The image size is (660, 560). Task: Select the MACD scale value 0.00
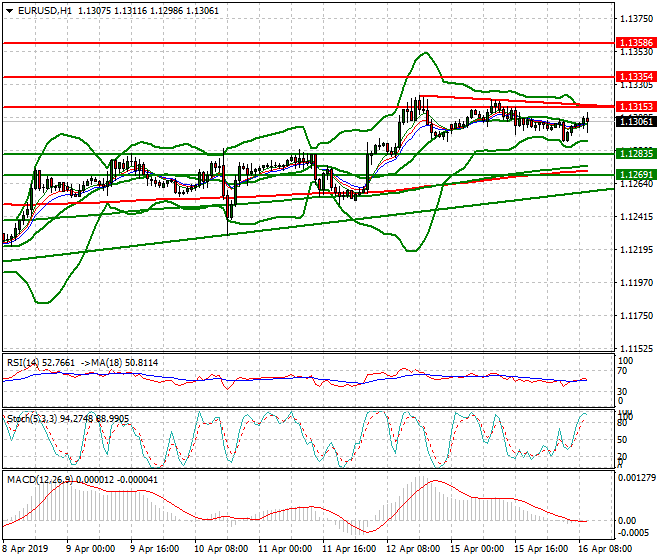pos(627,521)
